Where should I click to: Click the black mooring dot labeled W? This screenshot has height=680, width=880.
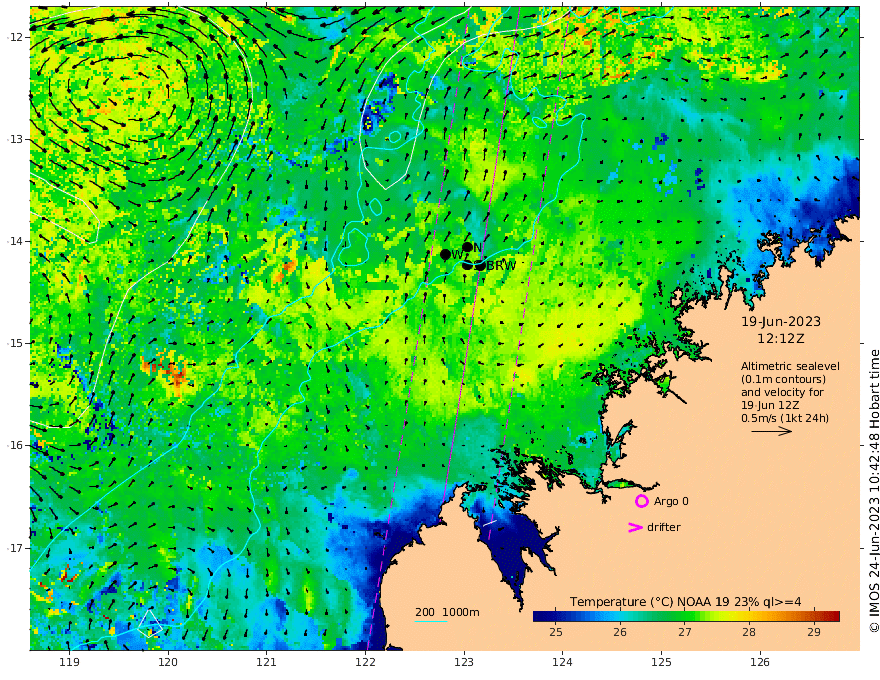[x=446, y=254]
